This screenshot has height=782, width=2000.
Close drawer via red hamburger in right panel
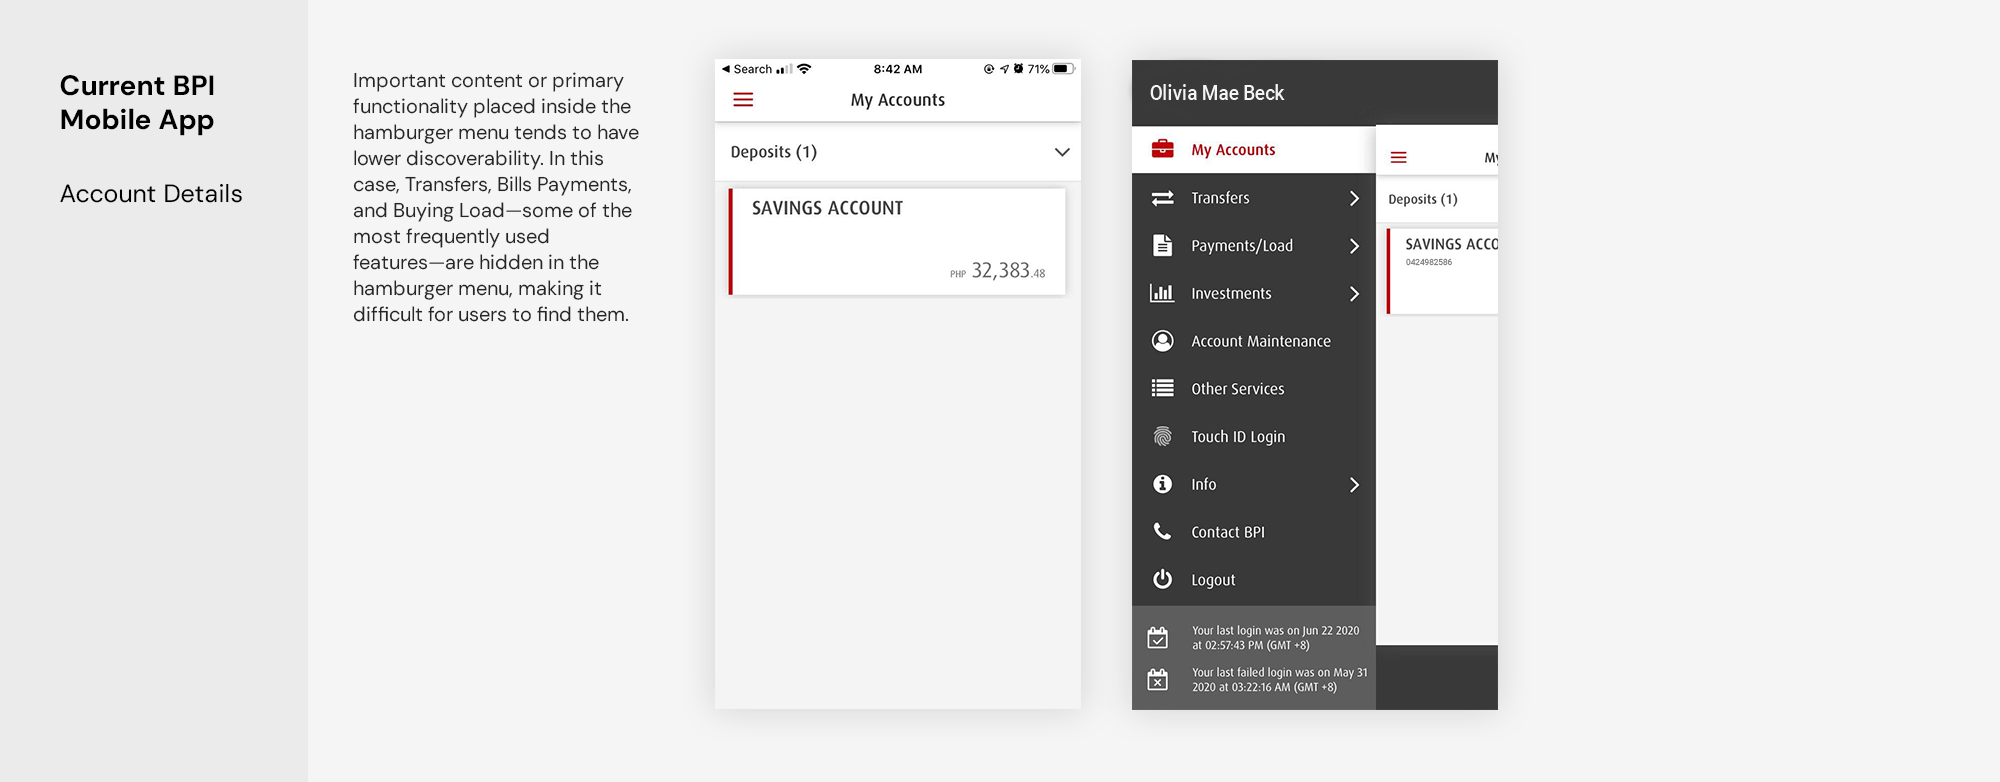(1398, 158)
